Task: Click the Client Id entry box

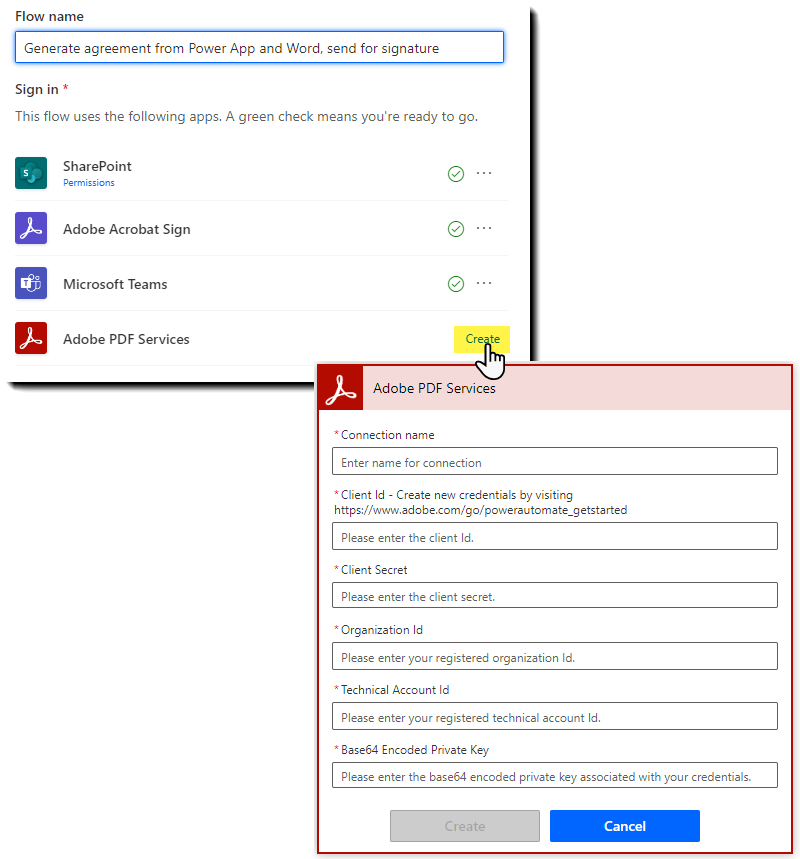Action: pyautogui.click(x=556, y=536)
